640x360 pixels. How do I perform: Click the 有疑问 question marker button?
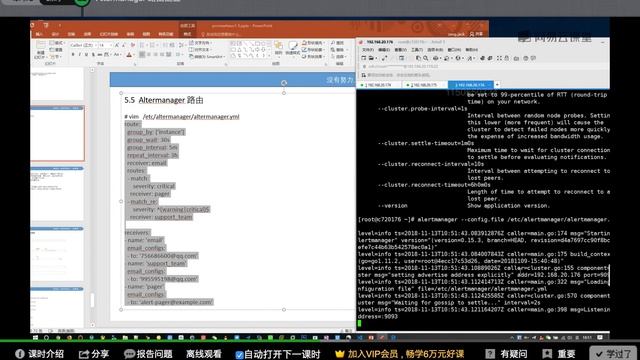507,354
